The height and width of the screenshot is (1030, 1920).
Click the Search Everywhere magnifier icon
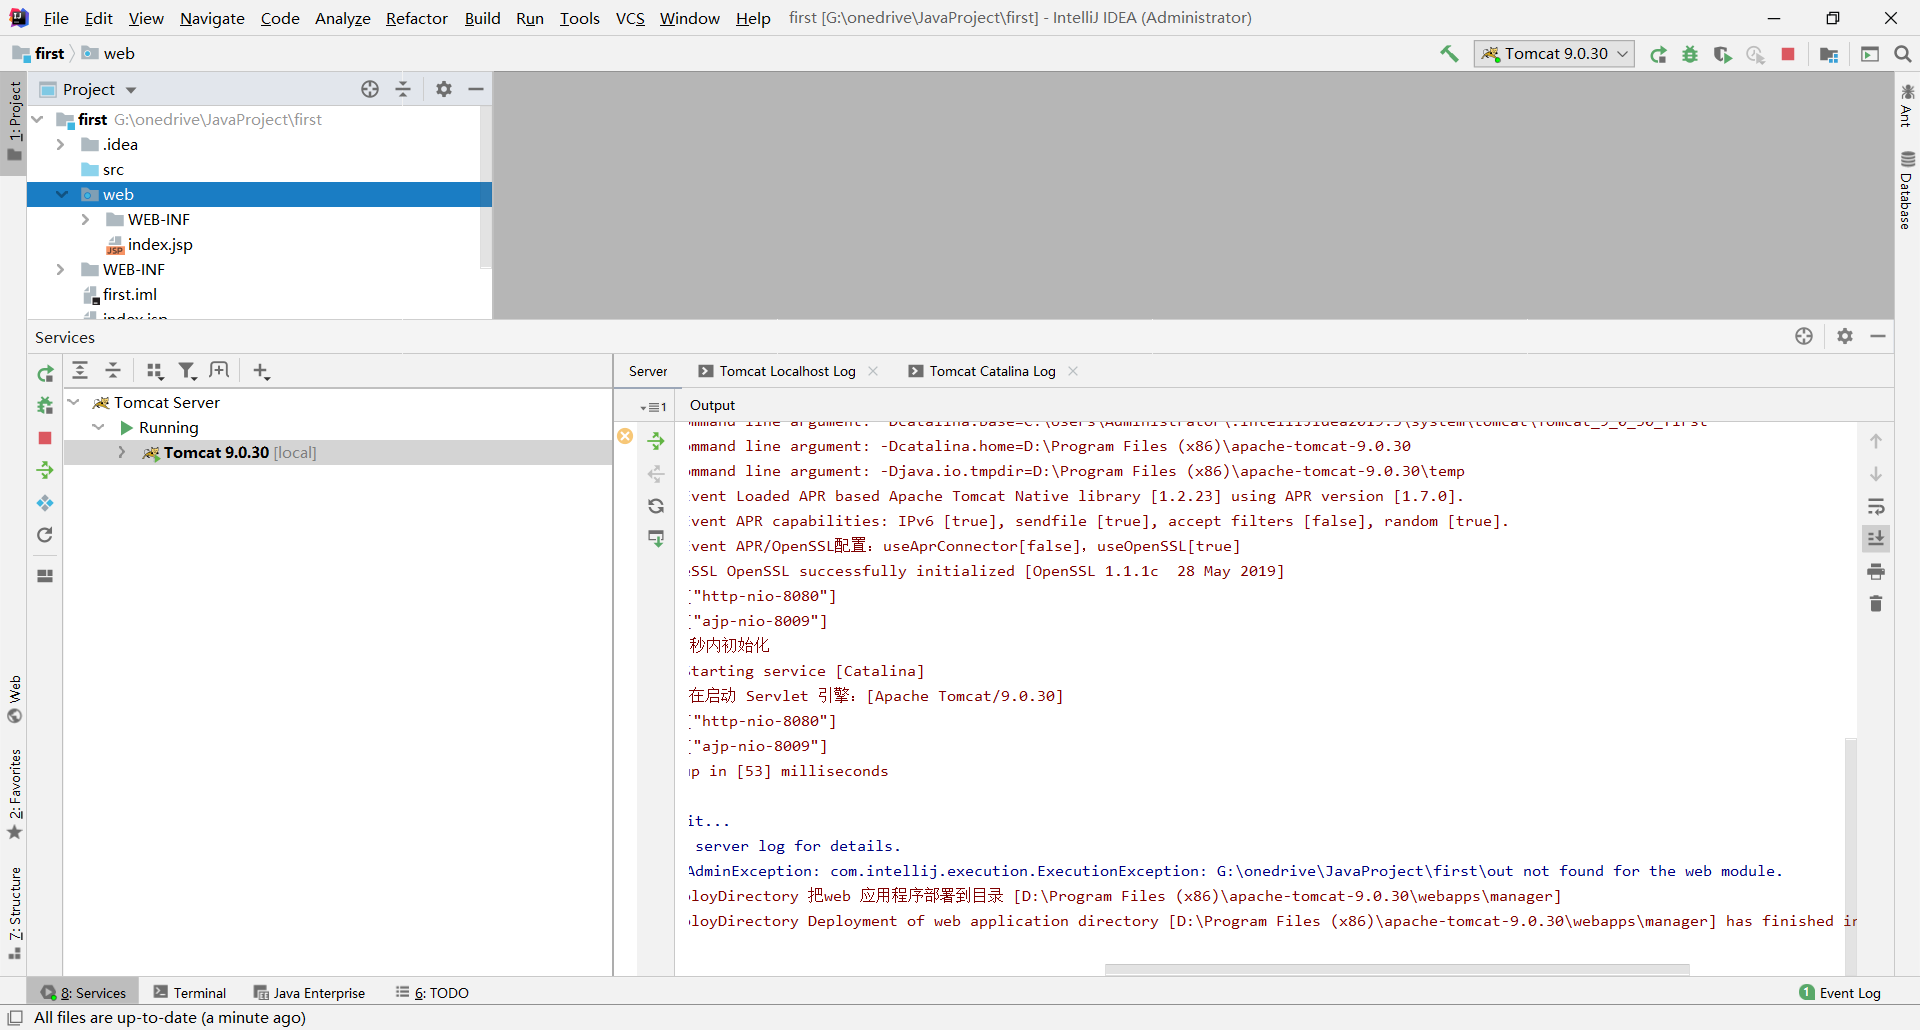coord(1903,54)
